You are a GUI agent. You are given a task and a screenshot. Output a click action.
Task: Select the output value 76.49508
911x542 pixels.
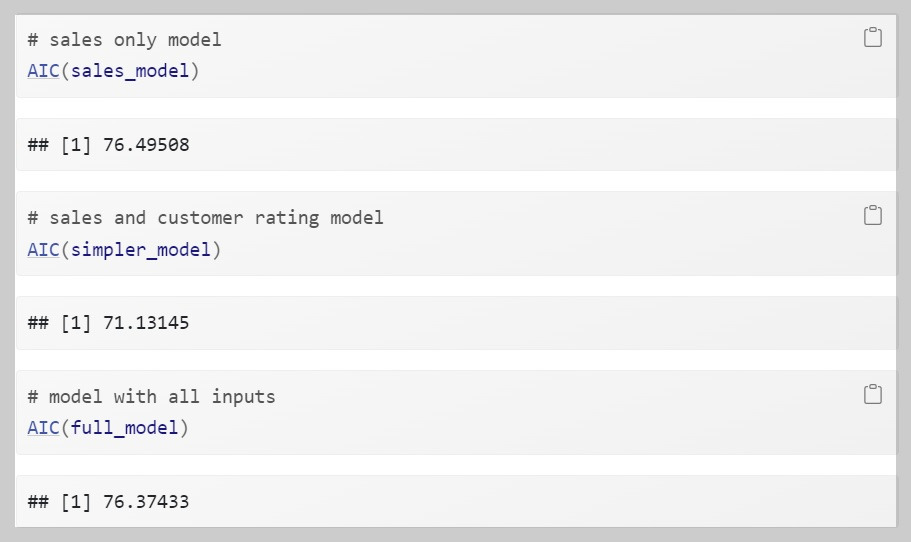tap(146, 145)
